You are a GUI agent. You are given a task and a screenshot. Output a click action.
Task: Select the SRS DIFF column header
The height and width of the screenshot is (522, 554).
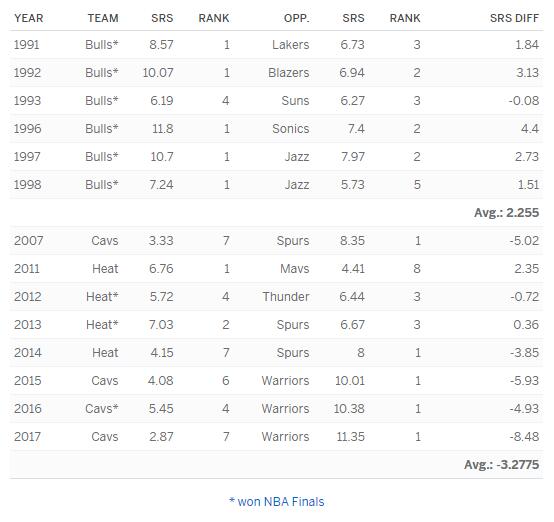(x=514, y=18)
